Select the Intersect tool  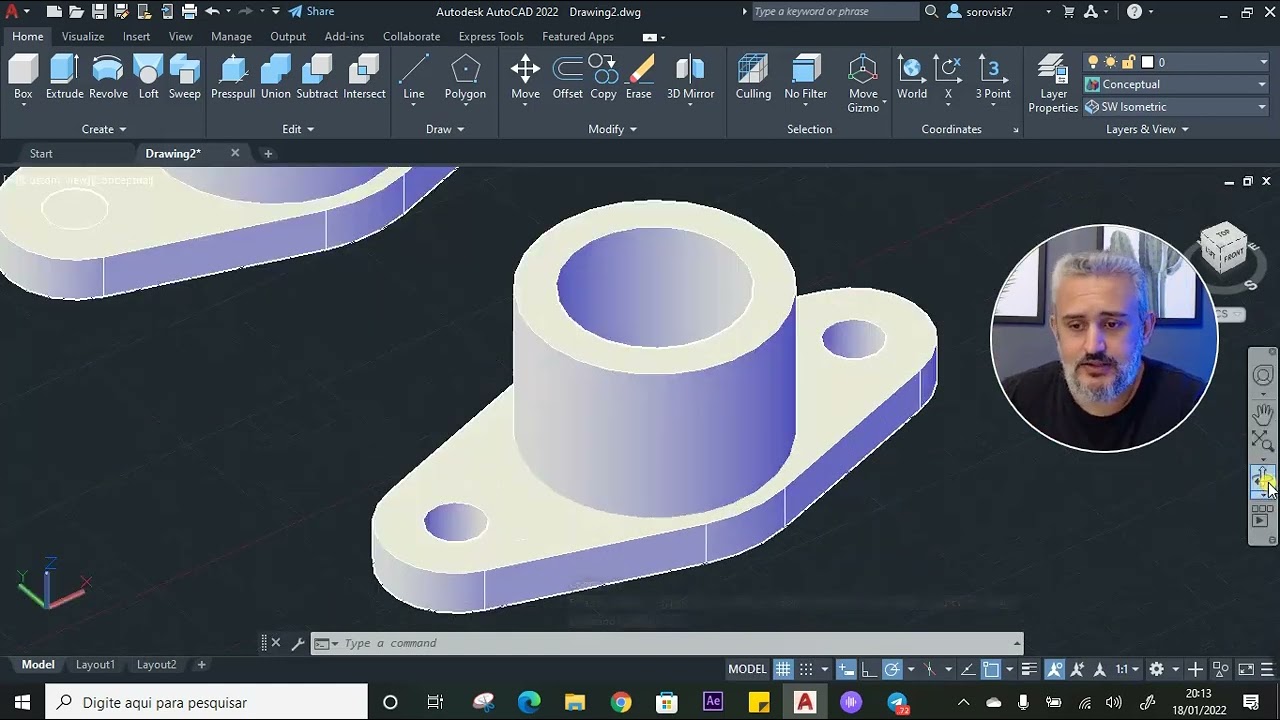pyautogui.click(x=364, y=78)
